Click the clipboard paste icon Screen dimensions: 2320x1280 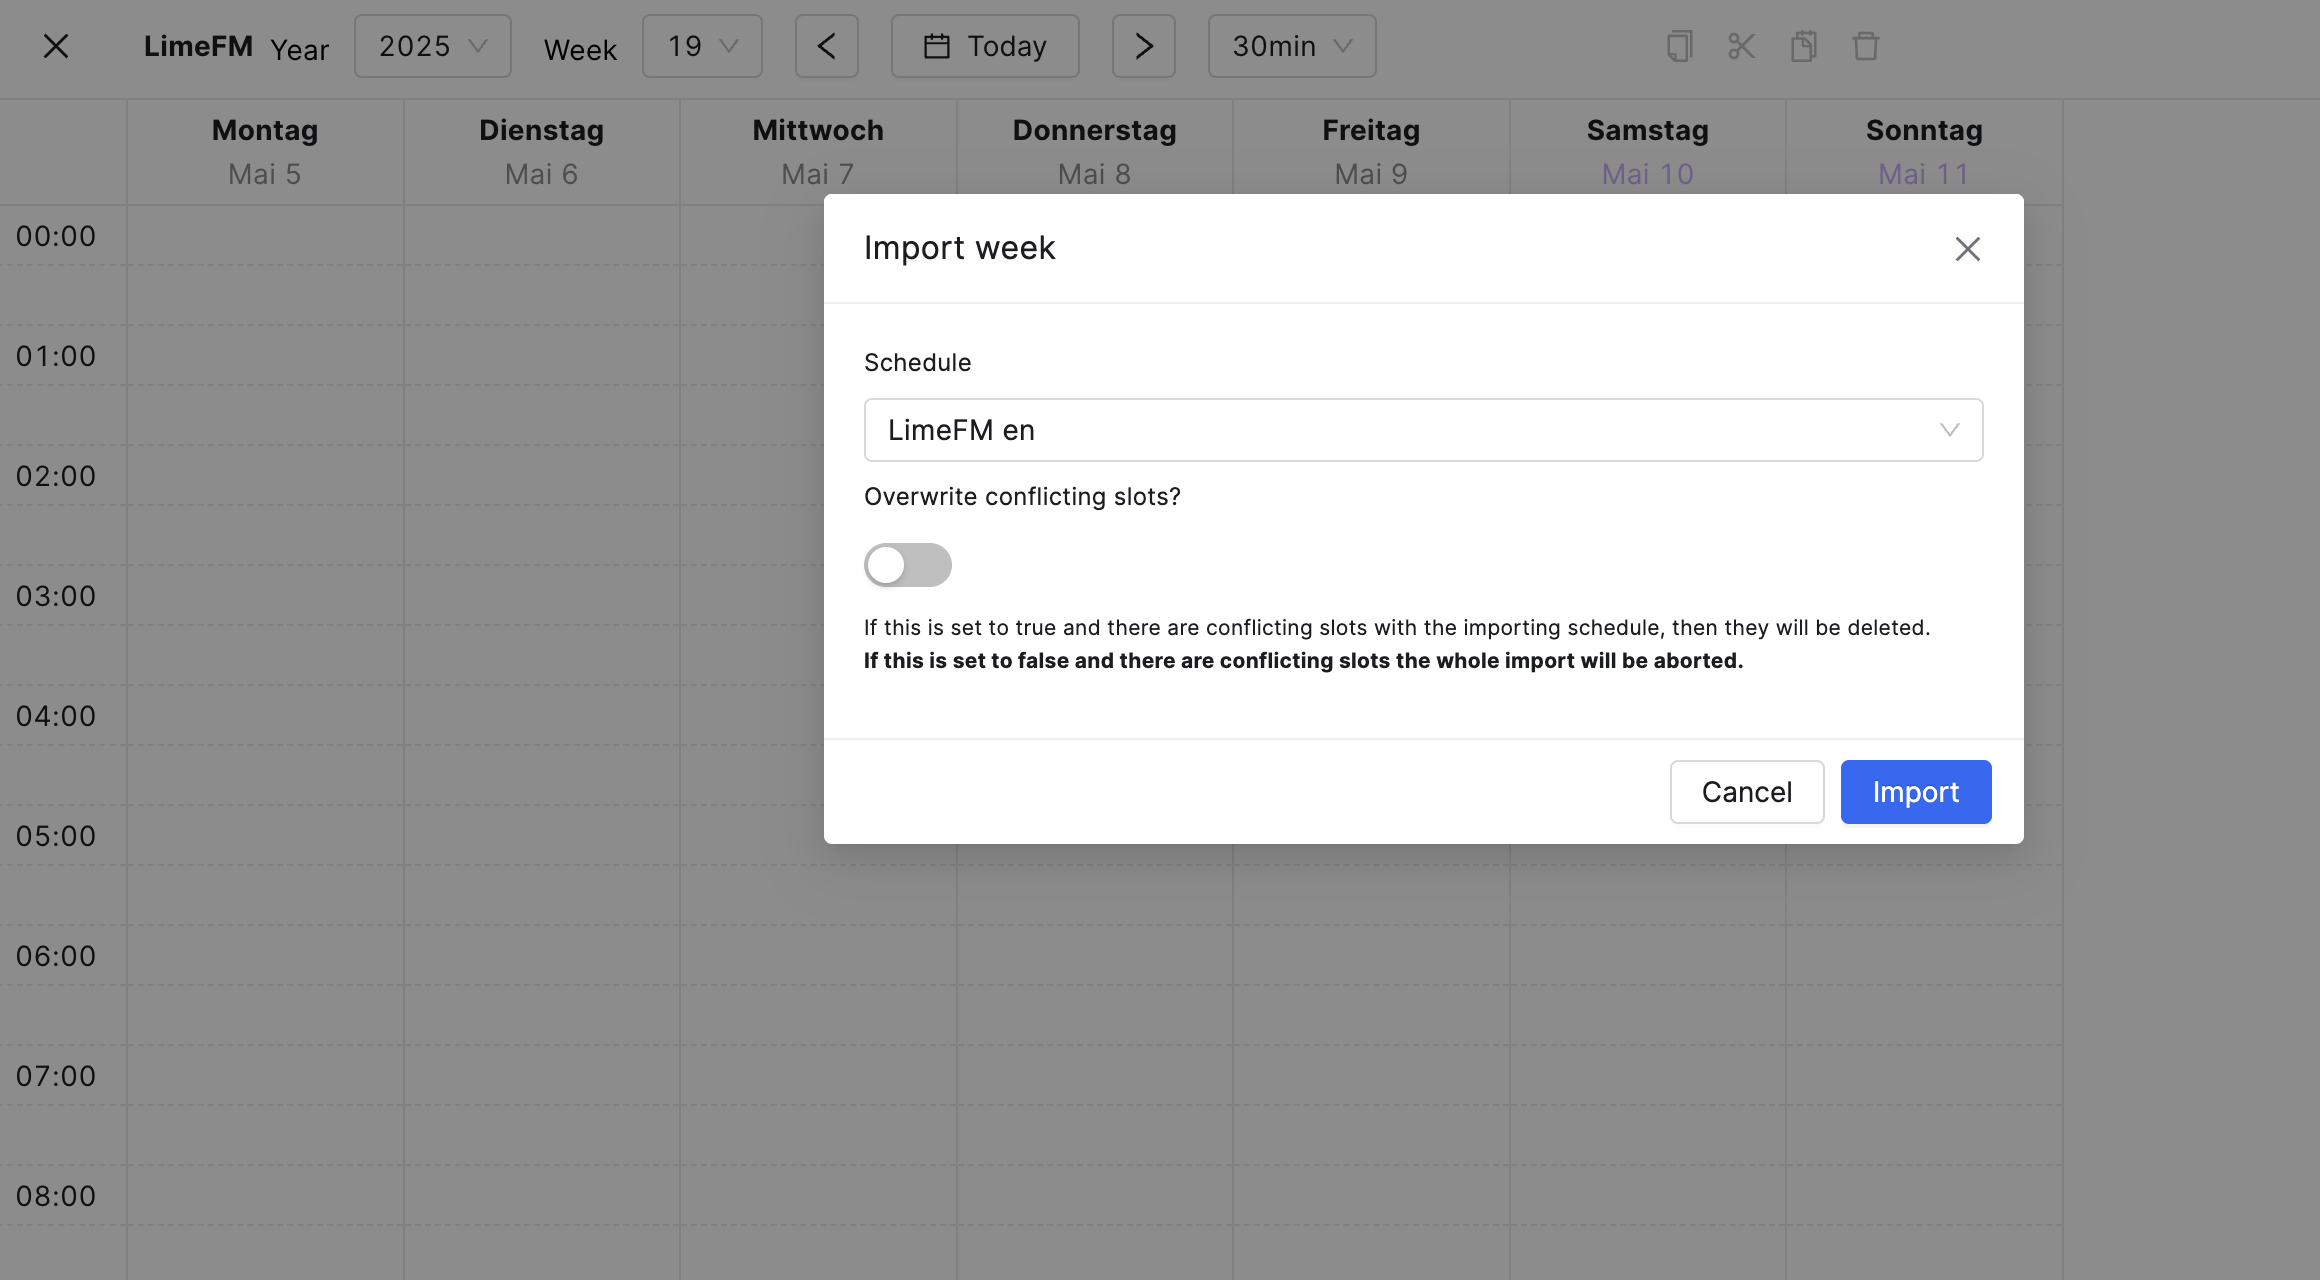coord(1804,46)
